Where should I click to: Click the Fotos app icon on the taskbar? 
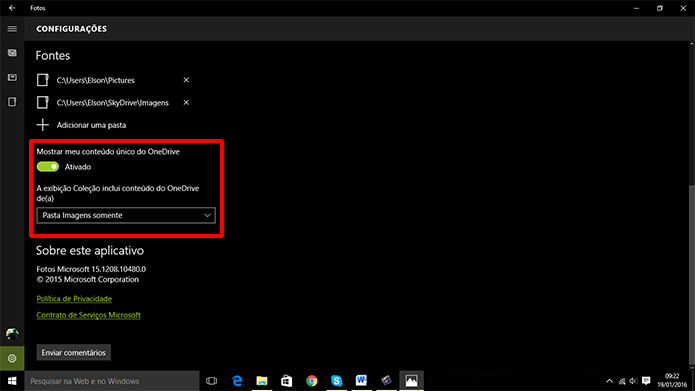[411, 381]
